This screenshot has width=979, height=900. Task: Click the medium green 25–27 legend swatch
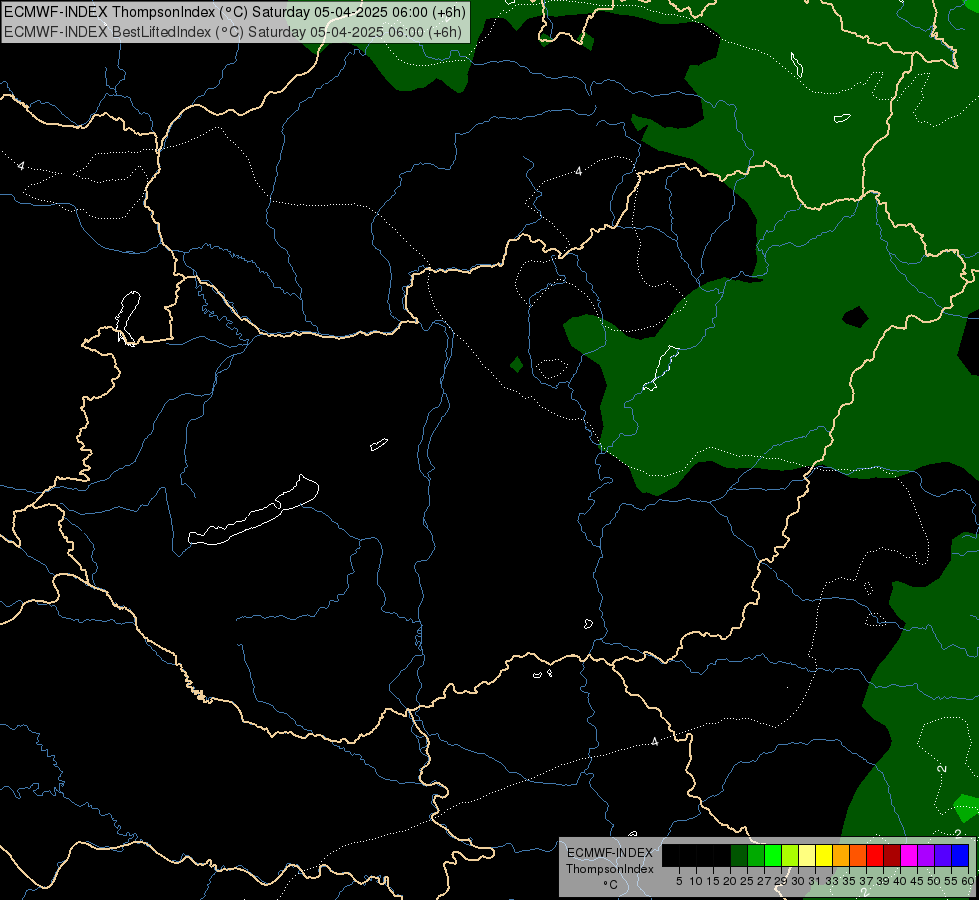pos(756,855)
